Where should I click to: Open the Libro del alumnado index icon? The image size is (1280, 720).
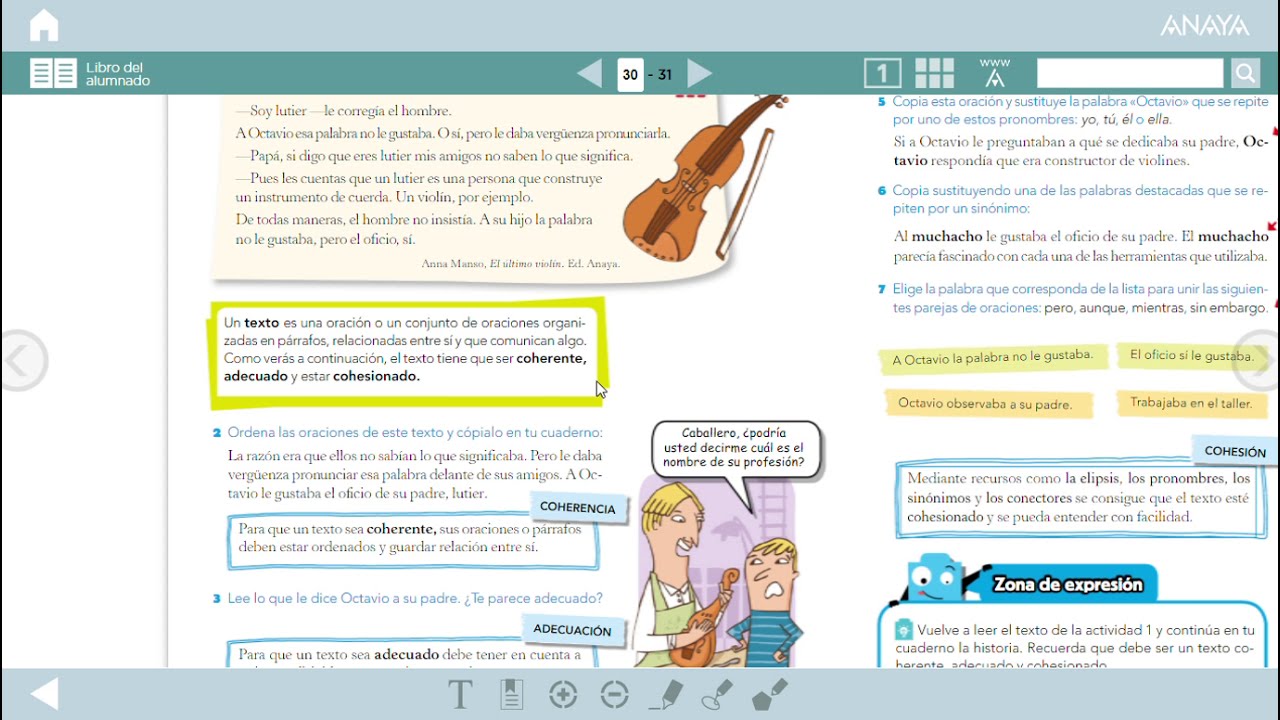point(53,73)
